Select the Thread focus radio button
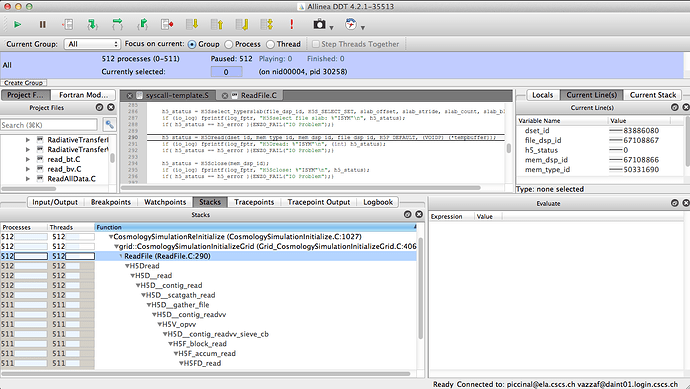This screenshot has width=690, height=389. 270,44
